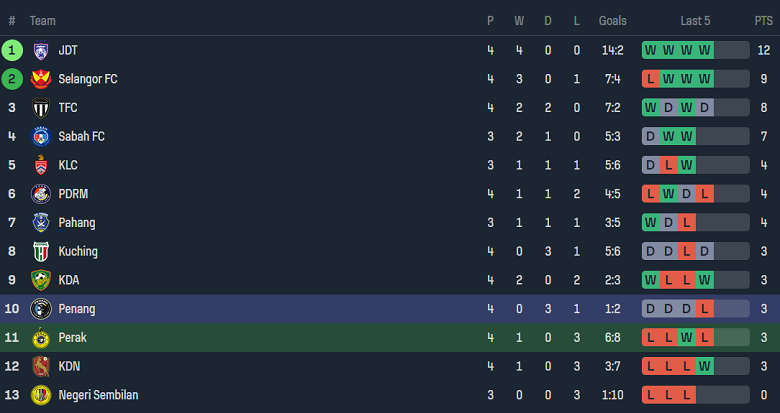This screenshot has width=780, height=413.
Task: Click the Selangor FC crest icon
Action: (x=41, y=79)
